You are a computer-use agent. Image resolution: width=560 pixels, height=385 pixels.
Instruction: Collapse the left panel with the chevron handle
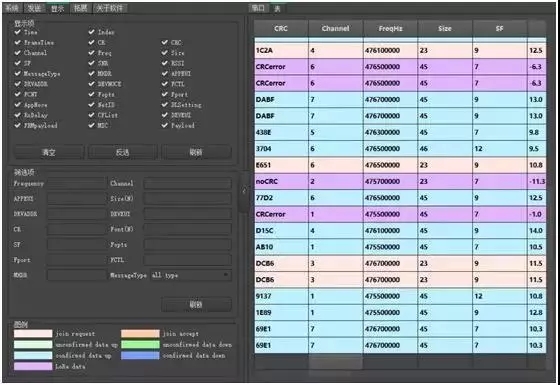244,192
